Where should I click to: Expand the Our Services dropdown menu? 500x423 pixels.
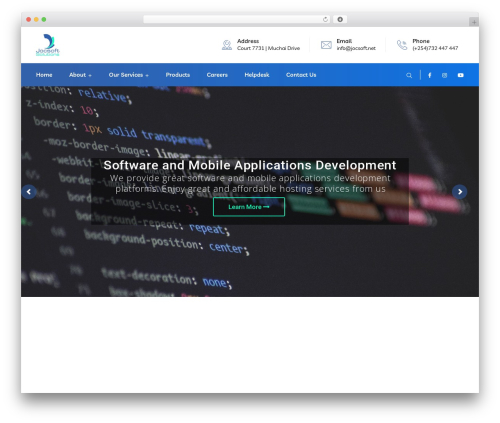coord(129,75)
